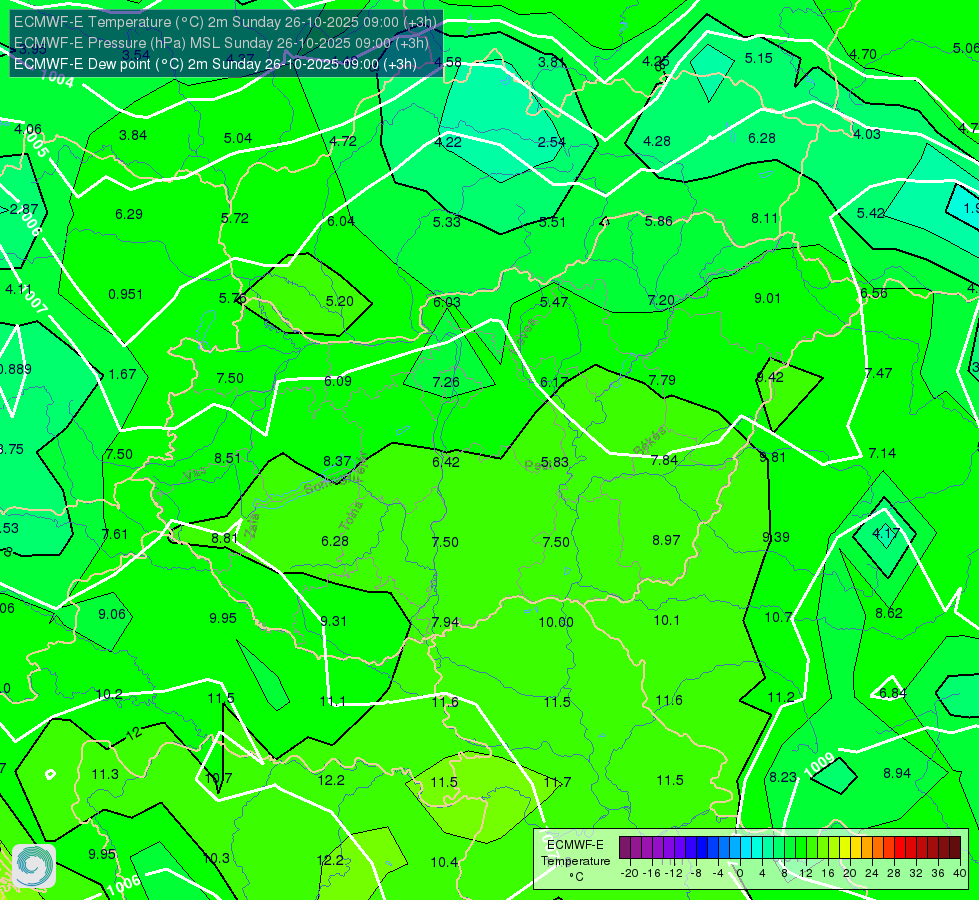
Task: Click the 'Békés' region name
Action: (649, 441)
